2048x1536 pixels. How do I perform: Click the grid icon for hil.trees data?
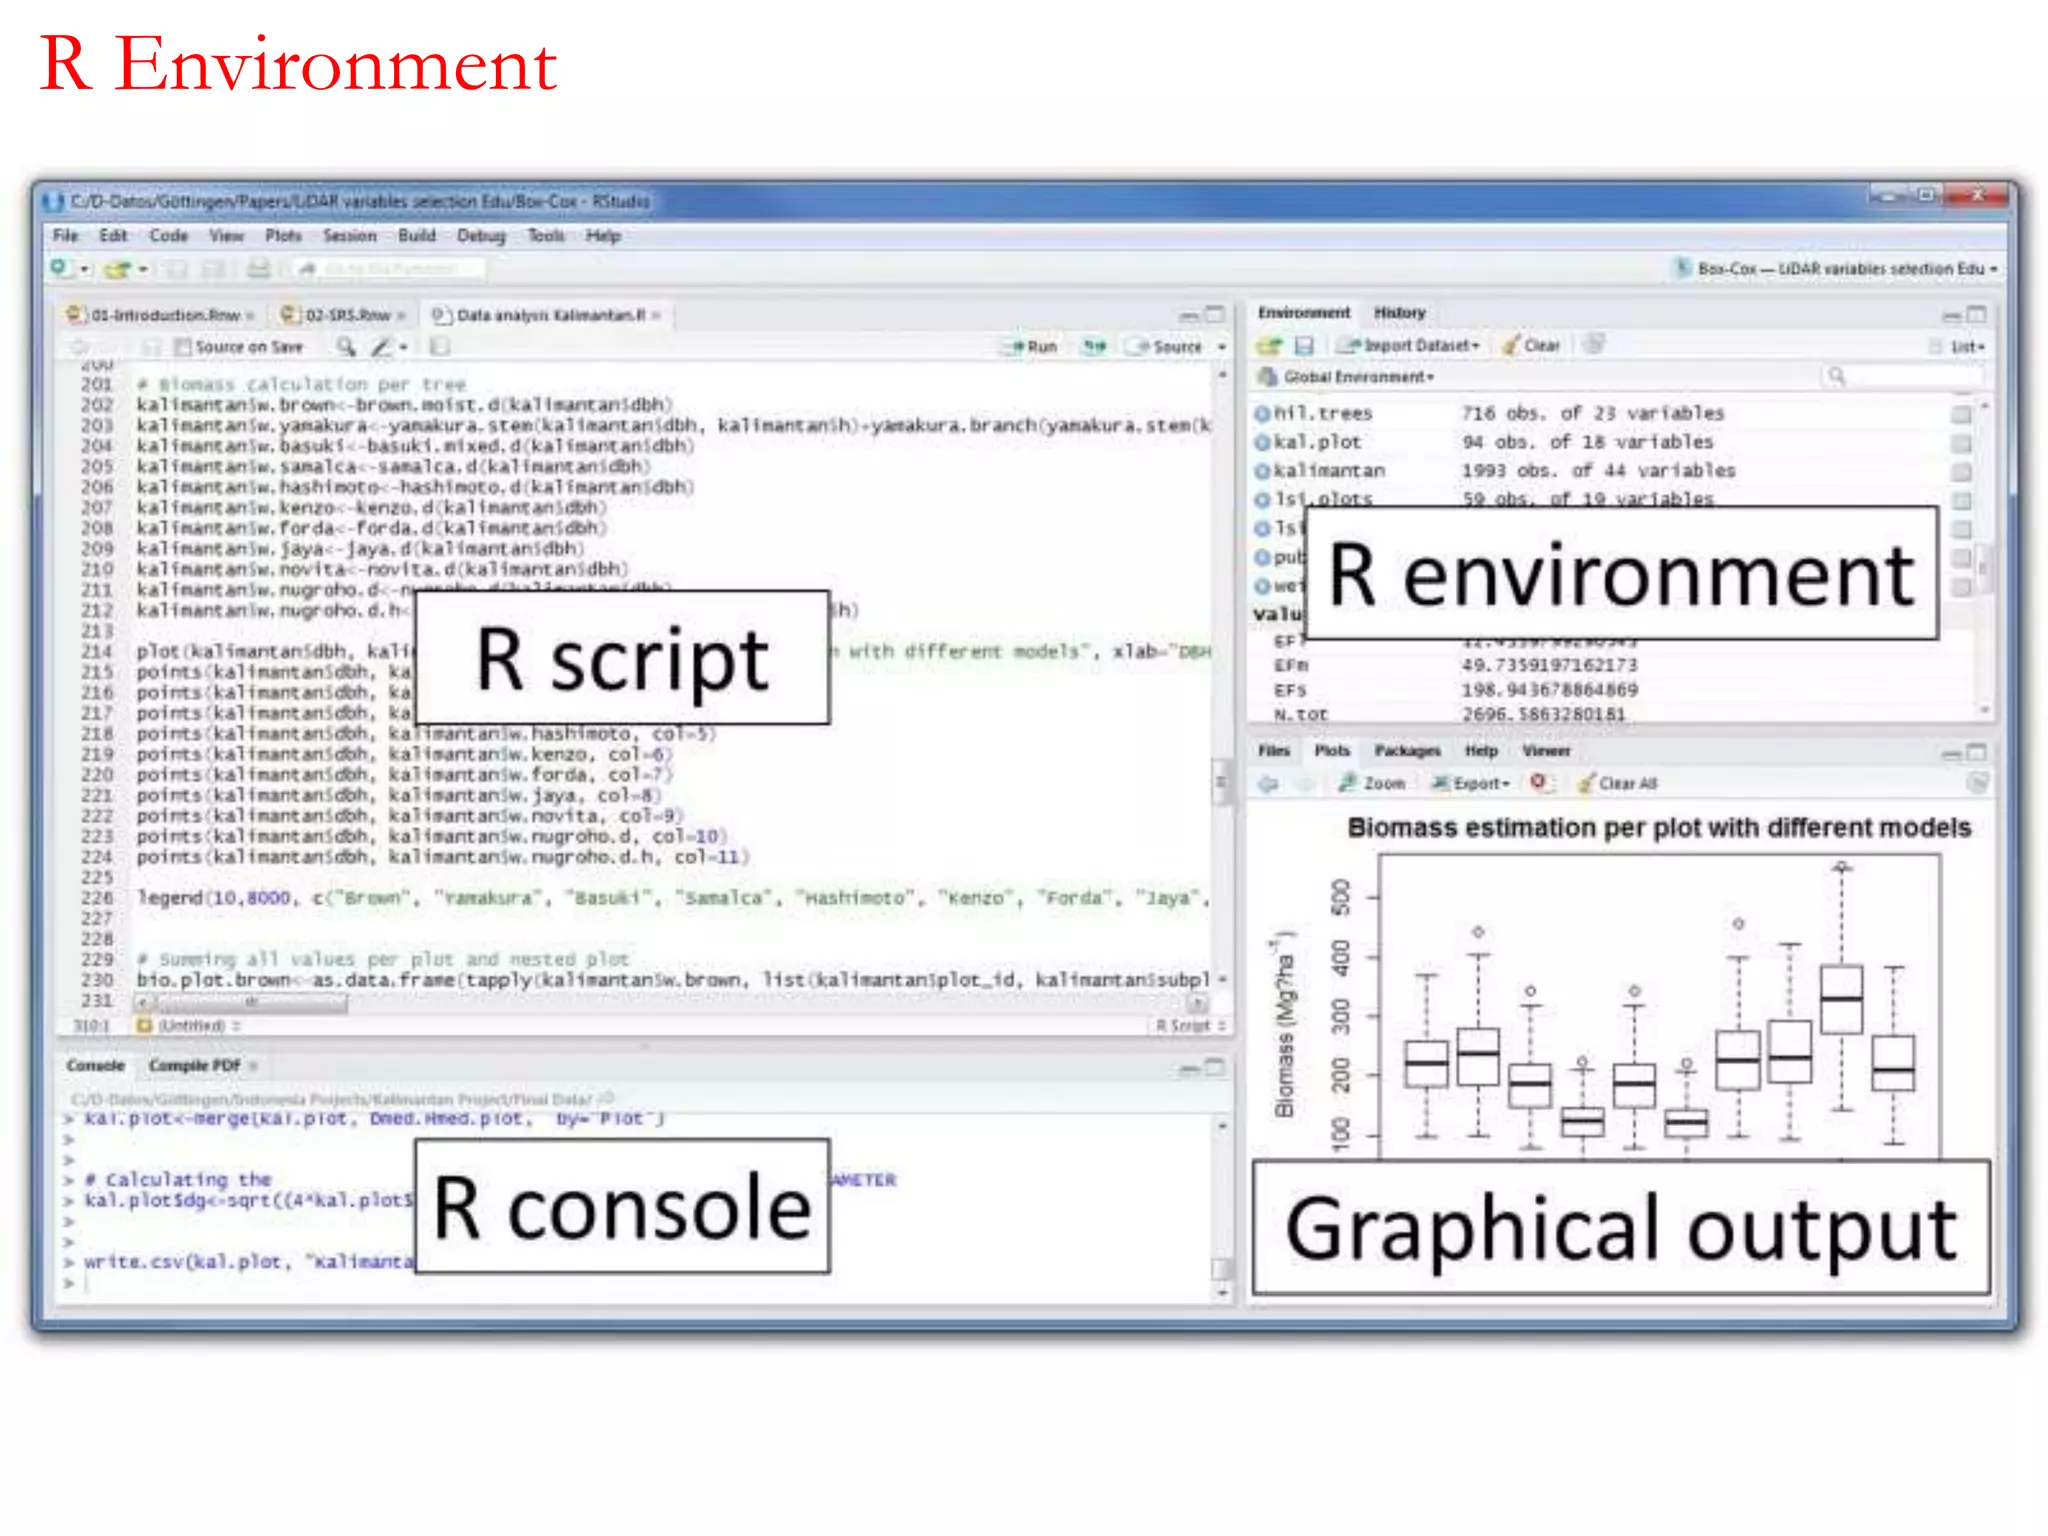1961,414
